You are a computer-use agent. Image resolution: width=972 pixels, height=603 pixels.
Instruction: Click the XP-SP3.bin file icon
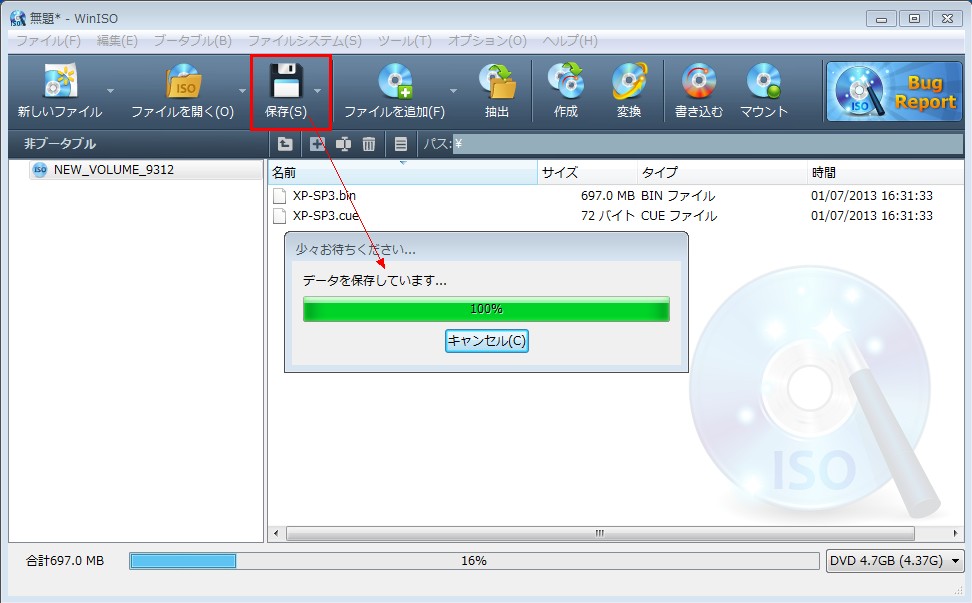coord(280,196)
